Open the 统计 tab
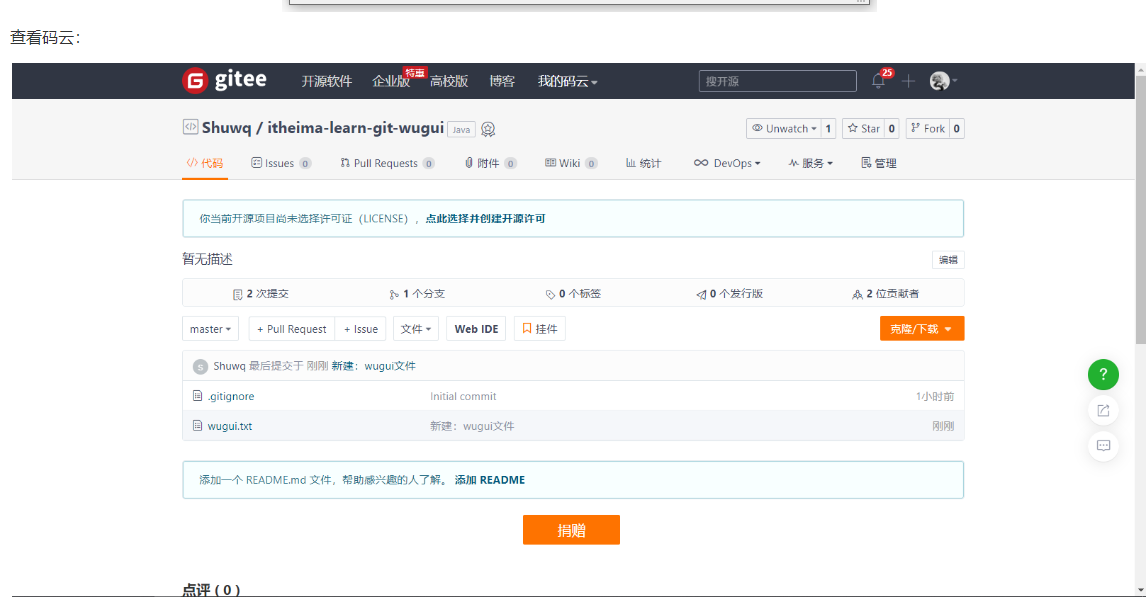Image resolution: width=1146 pixels, height=616 pixels. [x=643, y=163]
